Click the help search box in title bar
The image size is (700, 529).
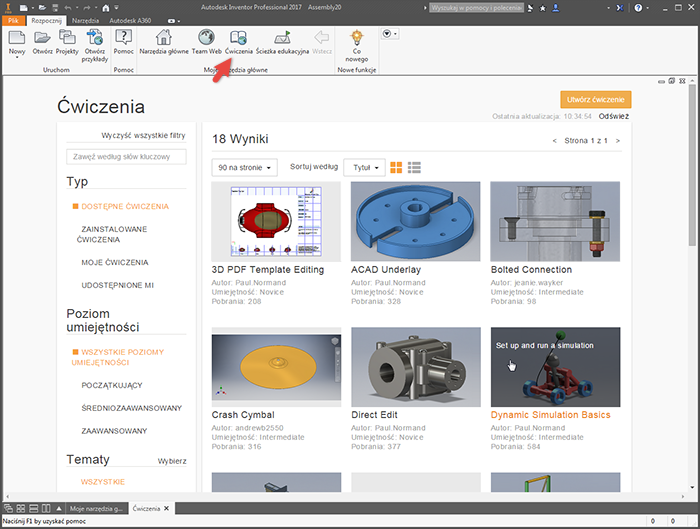(476, 8)
